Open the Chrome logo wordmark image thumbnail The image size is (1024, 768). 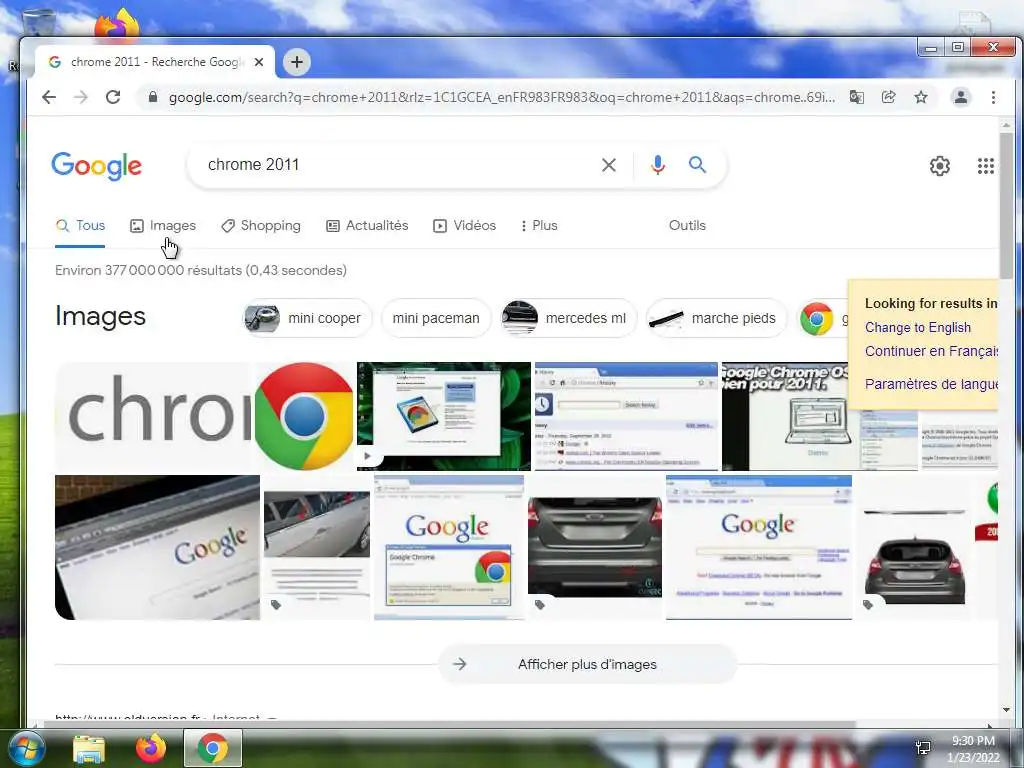pyautogui.click(x=204, y=416)
